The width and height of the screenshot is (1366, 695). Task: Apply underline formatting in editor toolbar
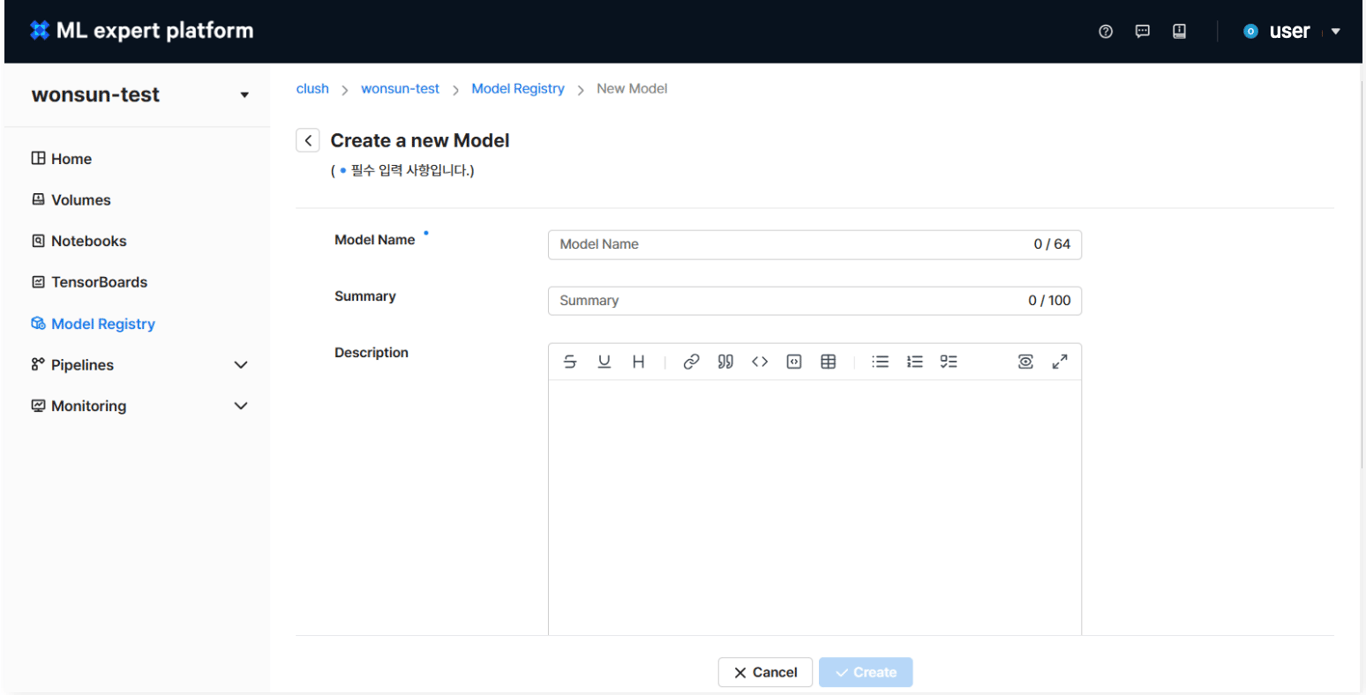click(x=604, y=362)
